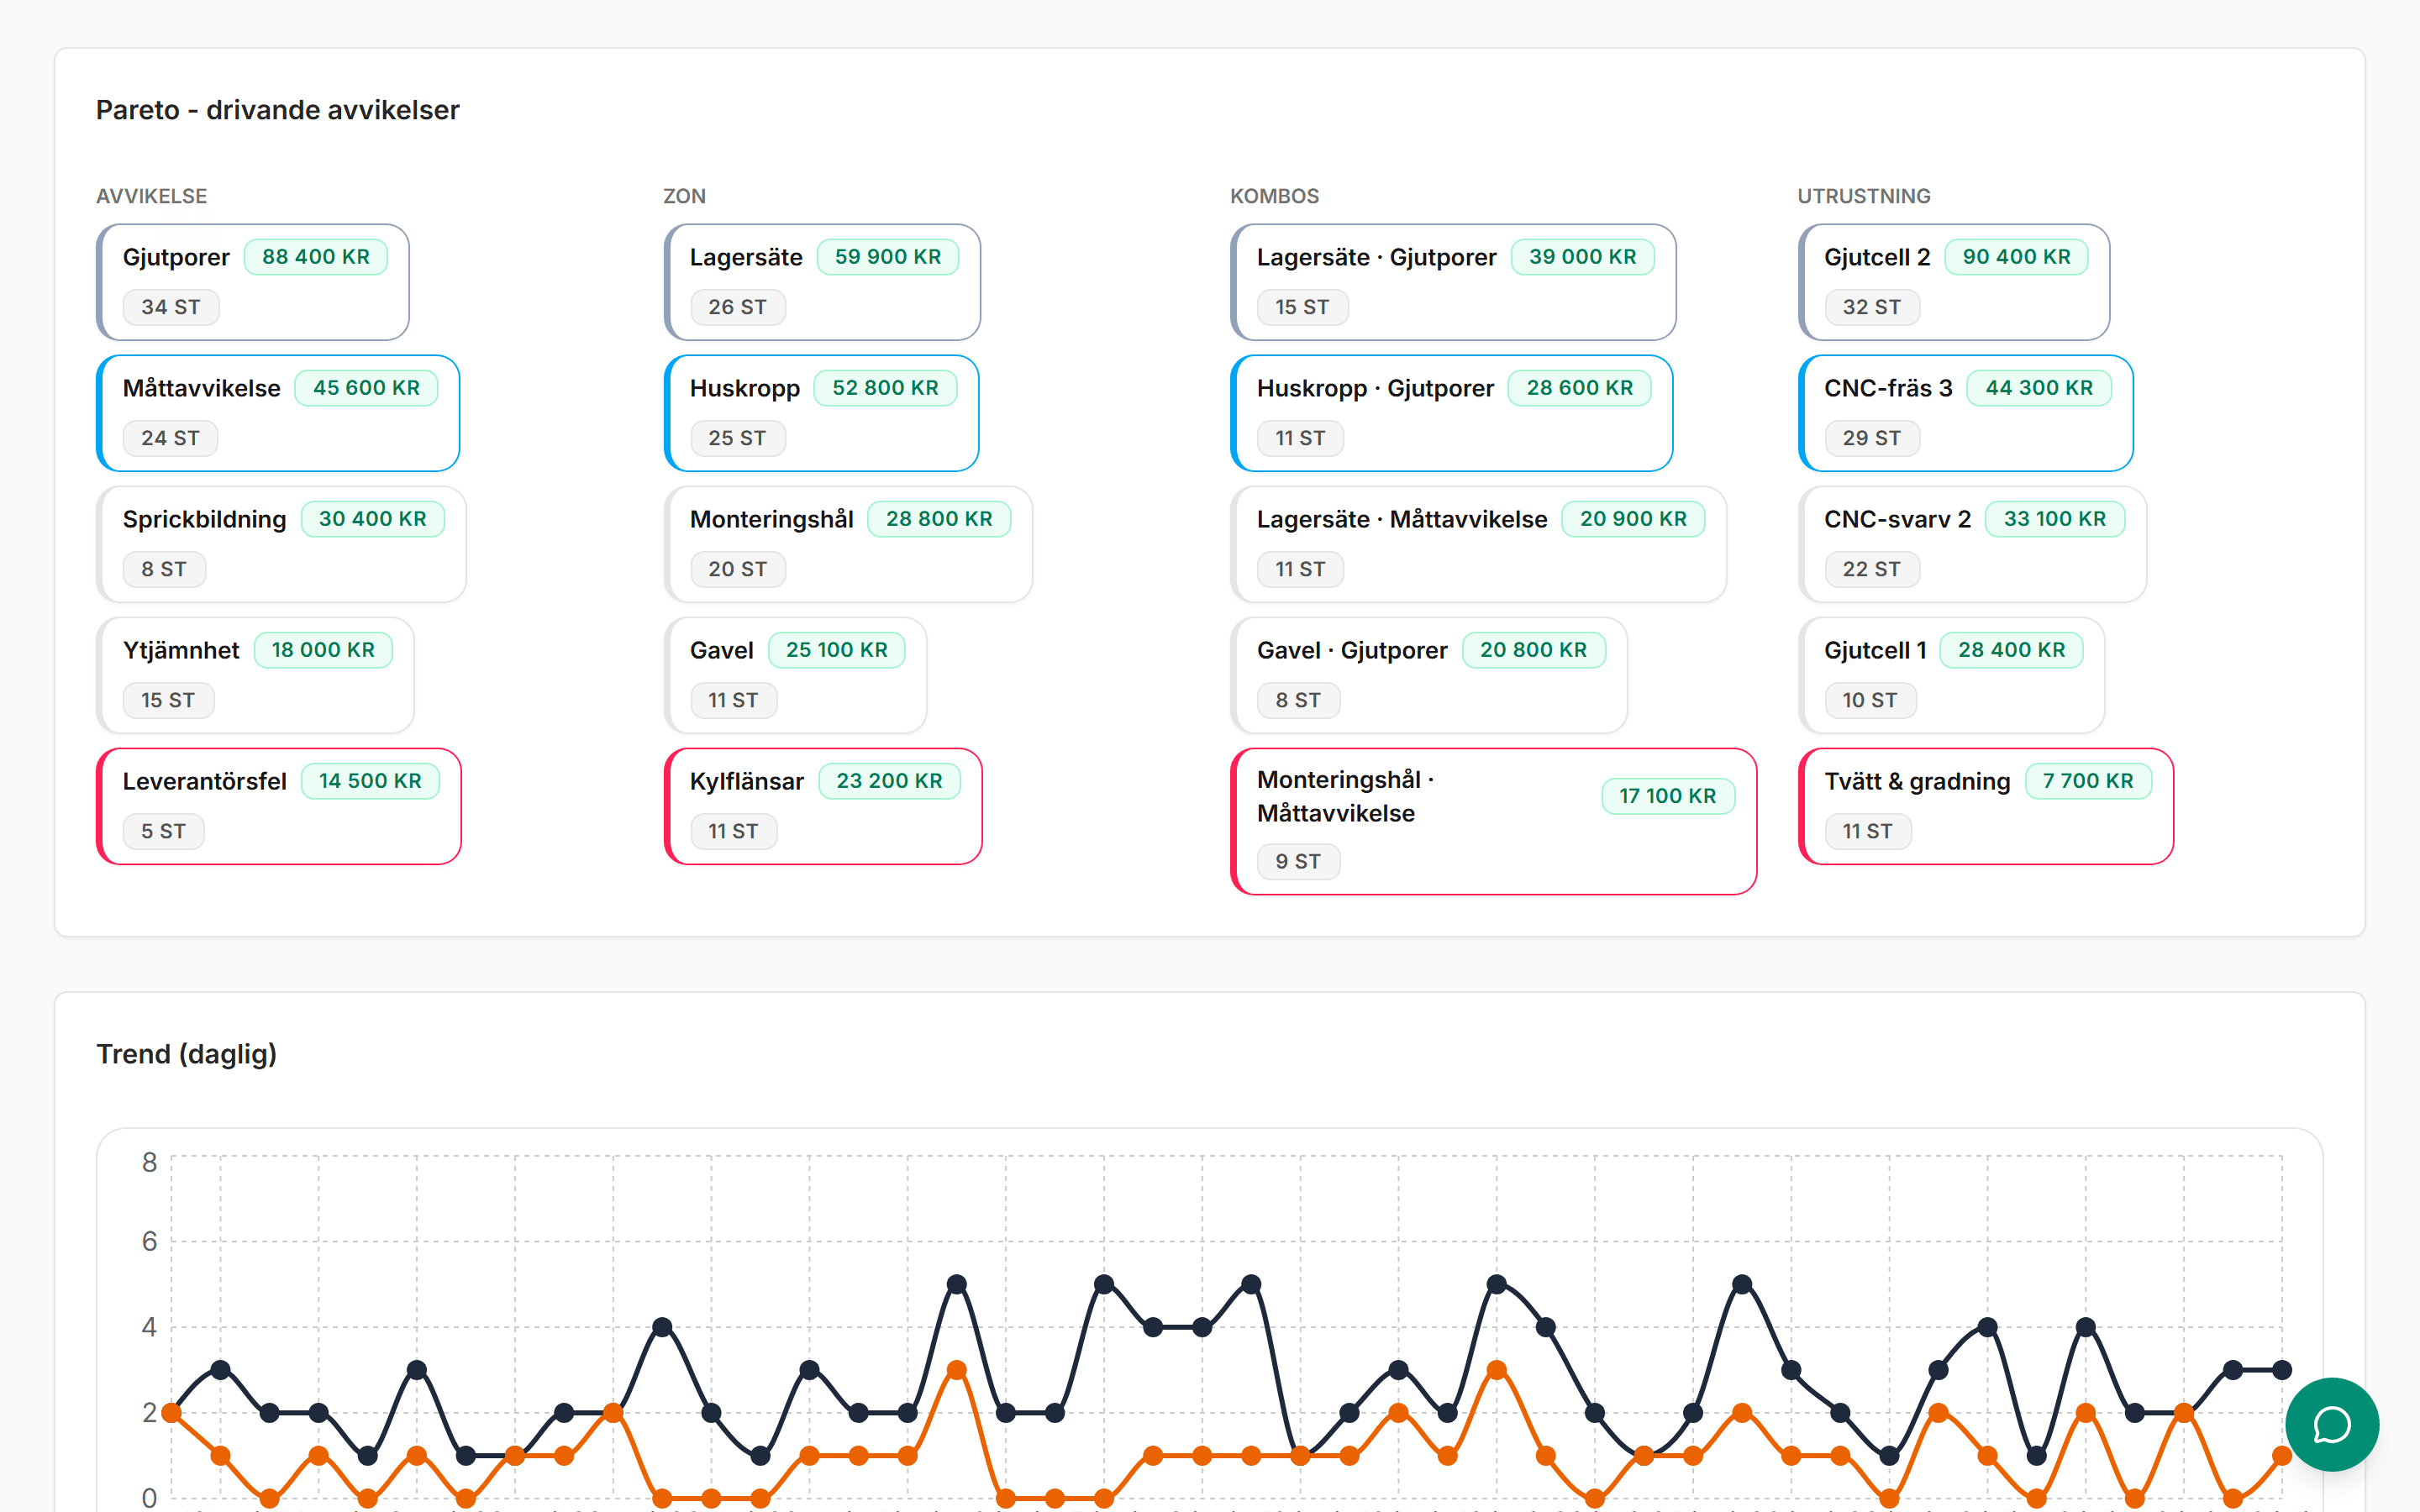Click the 59 900 KR cost badge
Screen dimensions: 2420x1512
coord(888,257)
